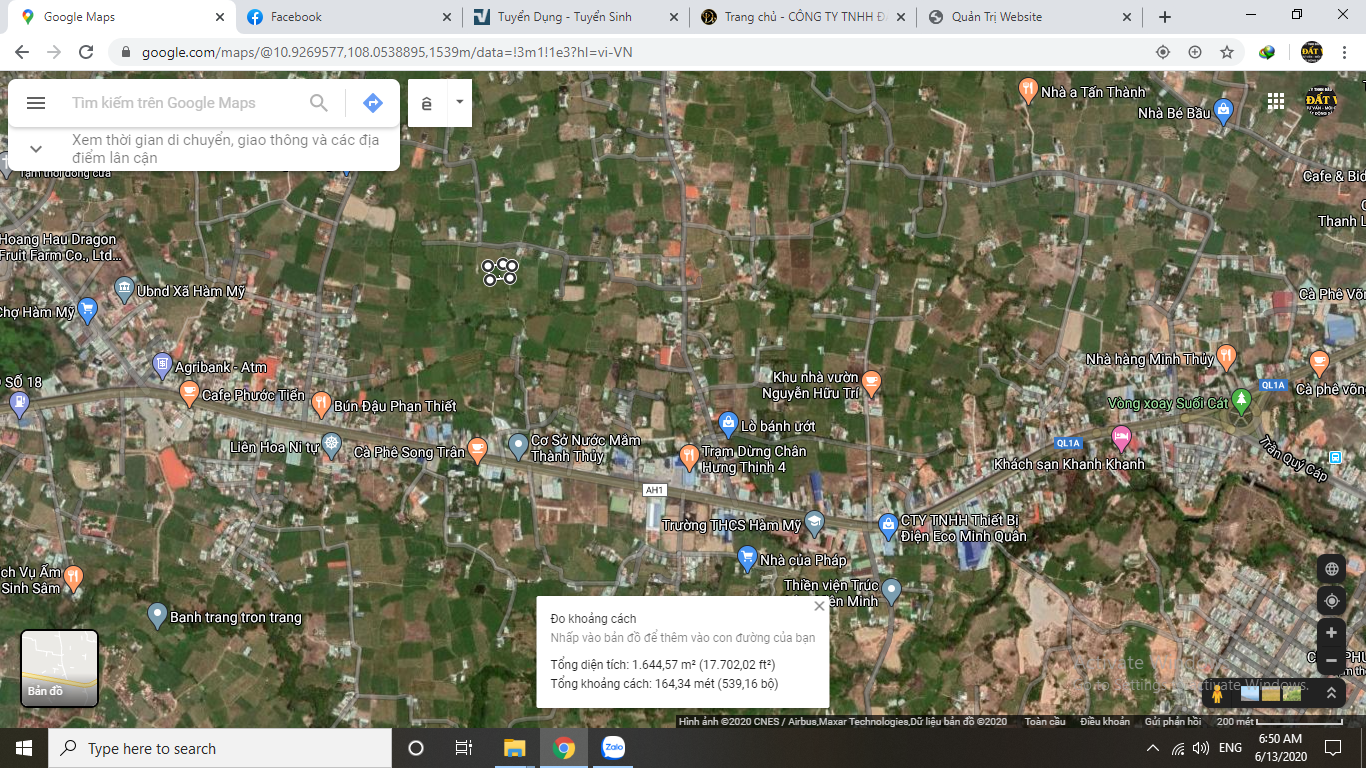Open the Google Maps hamburger menu
The height and width of the screenshot is (768, 1366).
pos(36,103)
